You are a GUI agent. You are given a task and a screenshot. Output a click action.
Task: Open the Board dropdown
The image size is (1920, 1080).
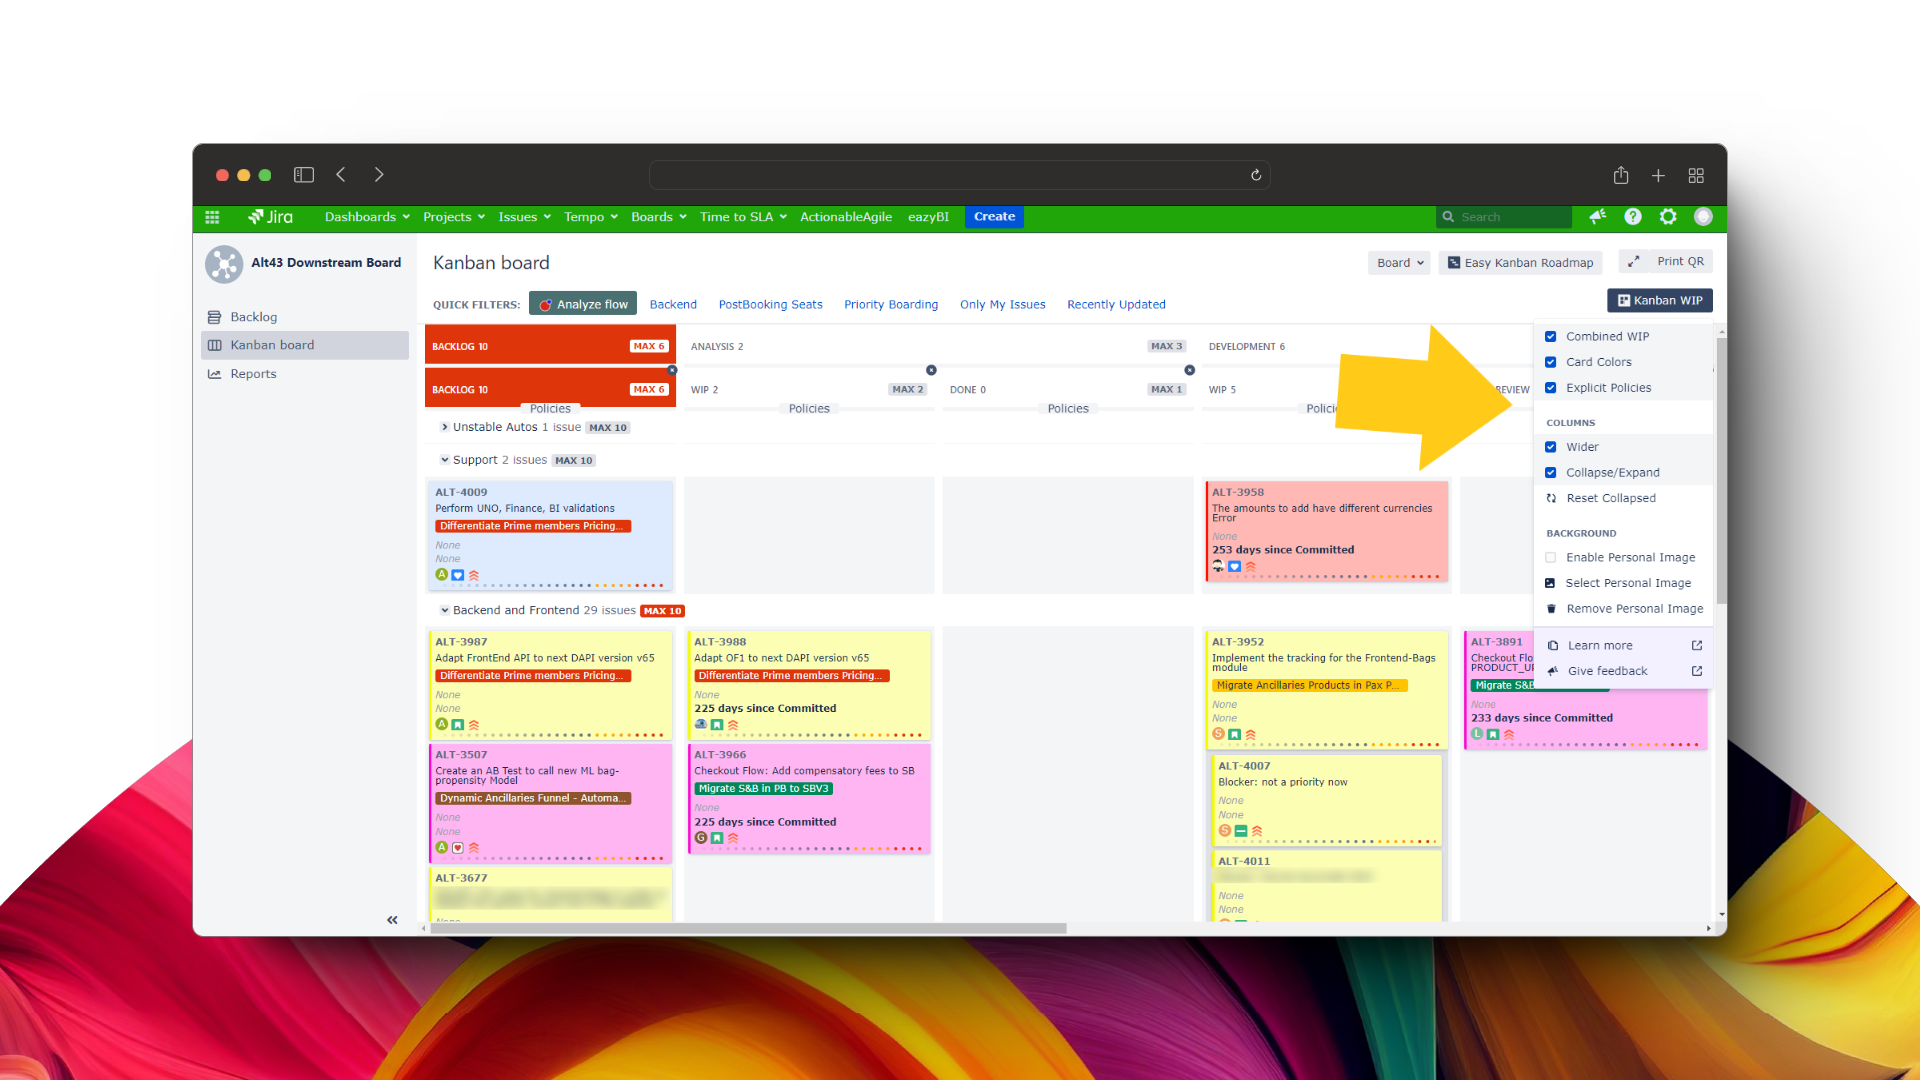tap(1399, 263)
